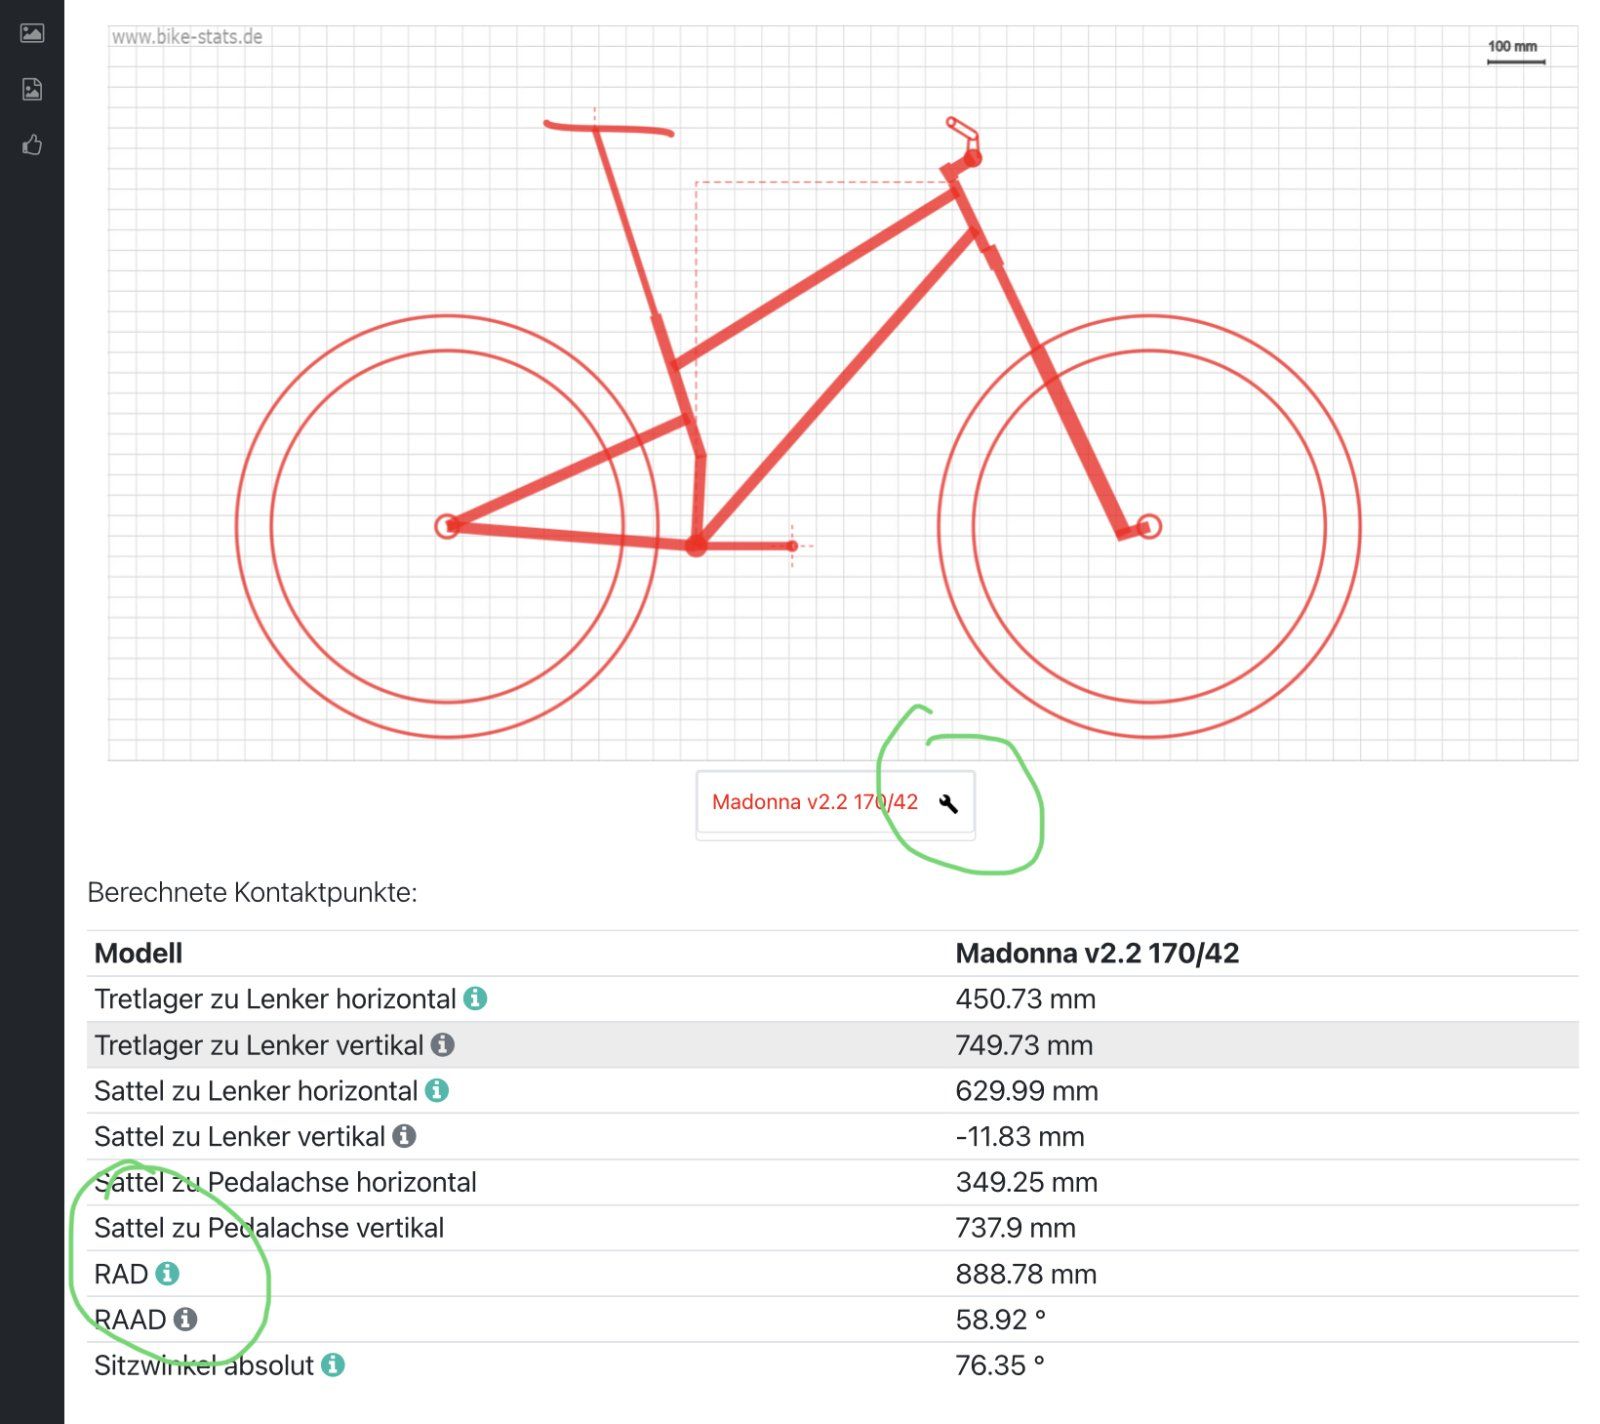The image size is (1600, 1424).
Task: Click the picture icon in the sidebar
Action: click(x=32, y=33)
